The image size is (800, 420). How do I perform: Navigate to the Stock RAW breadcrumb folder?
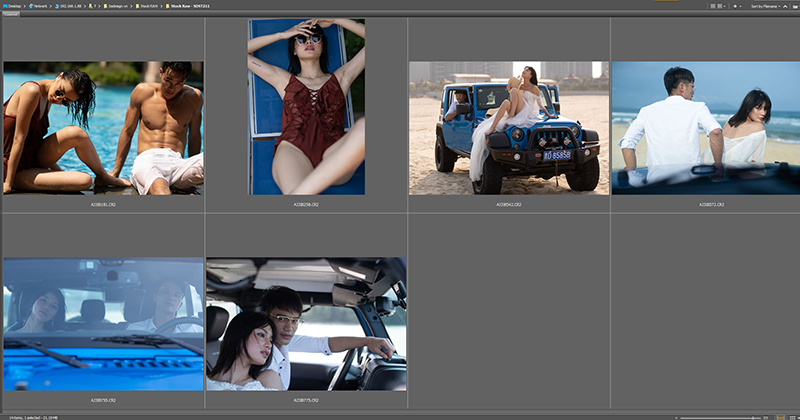click(x=147, y=6)
